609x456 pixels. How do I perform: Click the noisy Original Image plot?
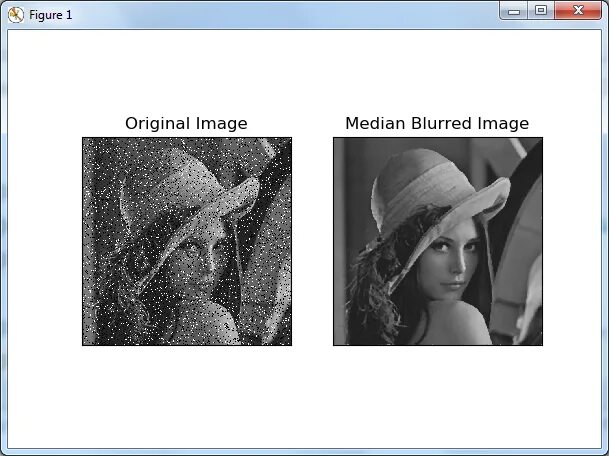coord(187,241)
